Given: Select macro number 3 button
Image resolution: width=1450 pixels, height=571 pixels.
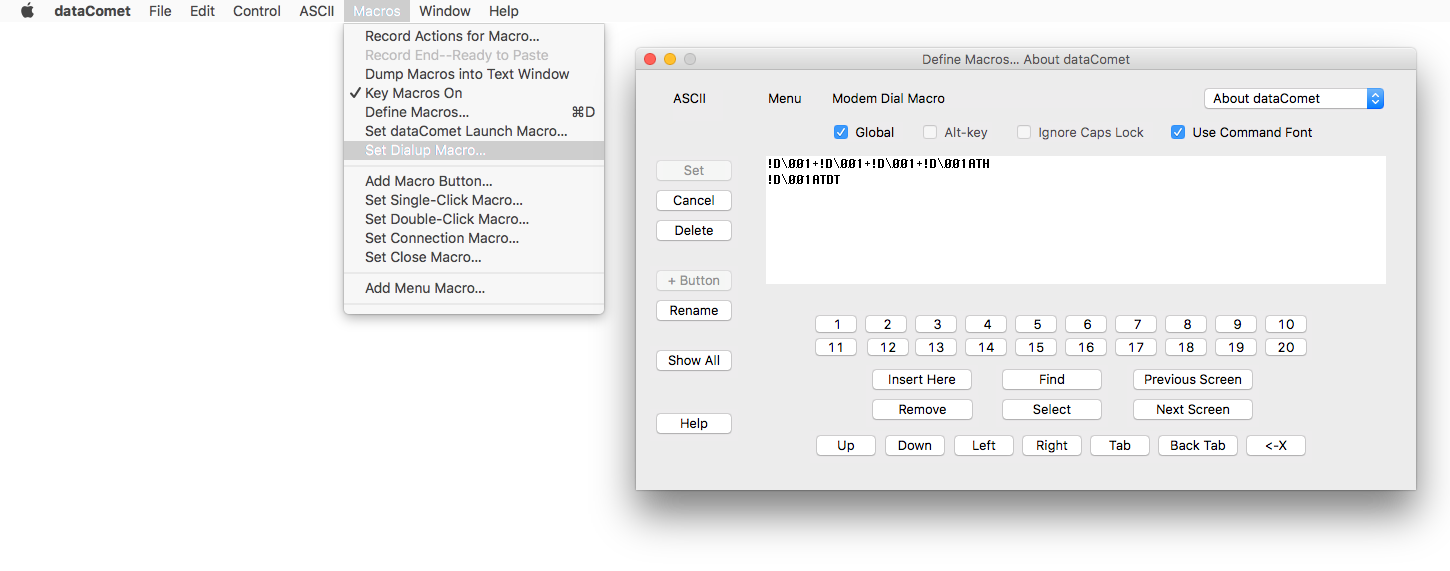Looking at the screenshot, I should pyautogui.click(x=937, y=324).
